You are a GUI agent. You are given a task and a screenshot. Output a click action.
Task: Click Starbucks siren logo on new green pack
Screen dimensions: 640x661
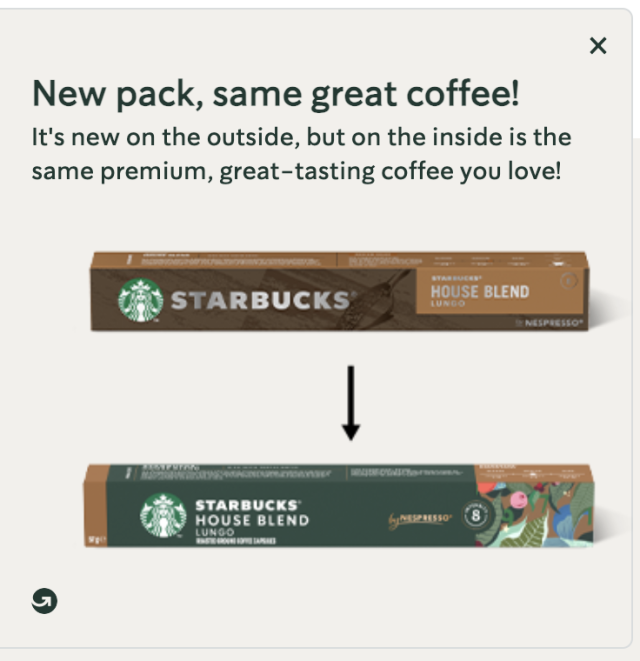[163, 515]
